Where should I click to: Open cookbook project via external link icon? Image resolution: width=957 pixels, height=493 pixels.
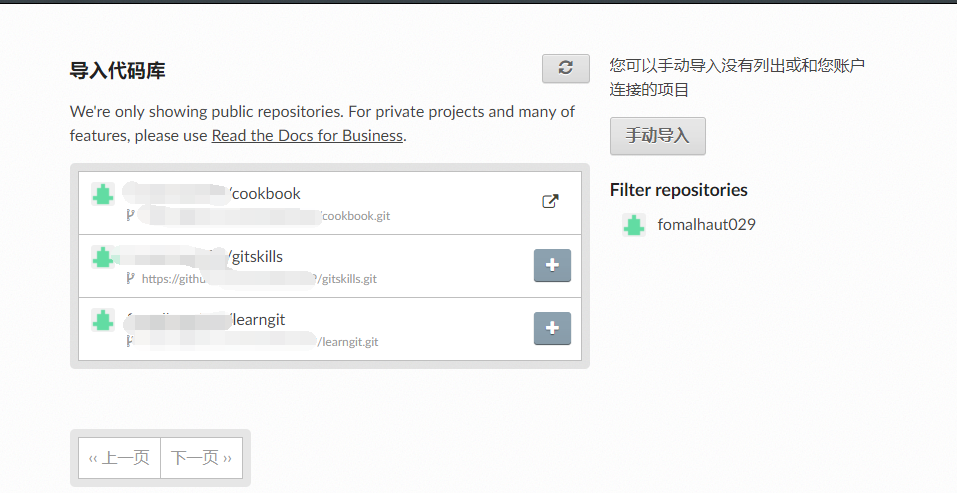pos(551,201)
